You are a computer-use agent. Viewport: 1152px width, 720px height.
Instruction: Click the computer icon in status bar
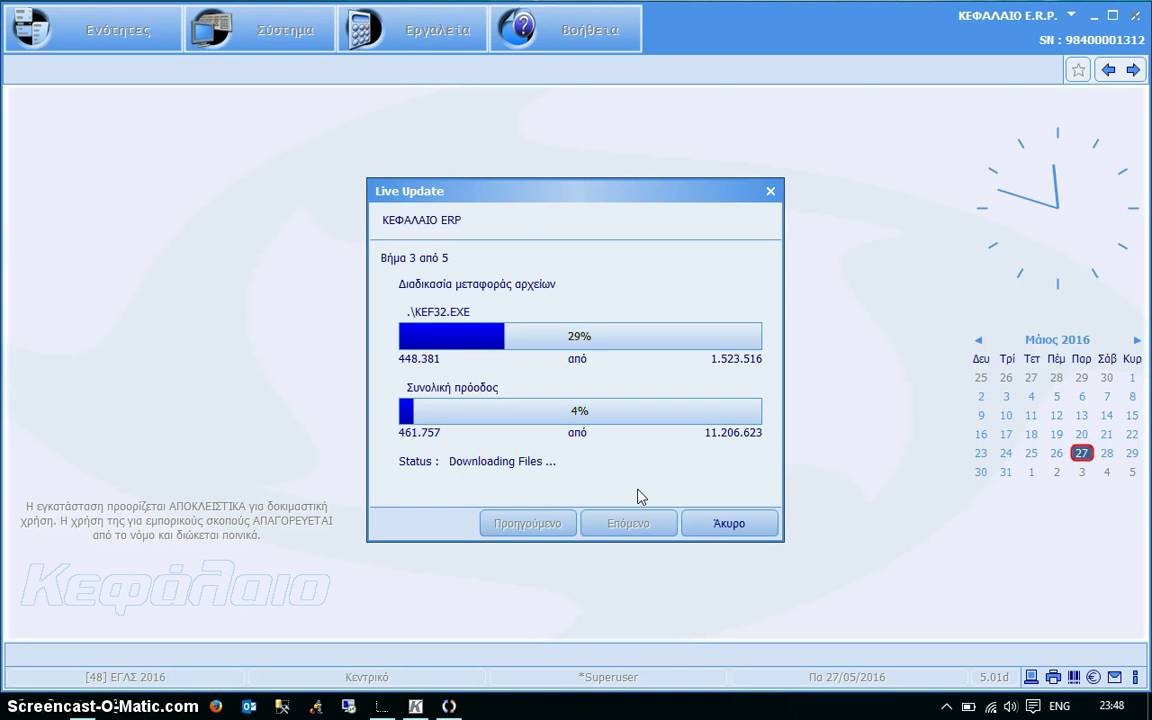[x=1032, y=677]
